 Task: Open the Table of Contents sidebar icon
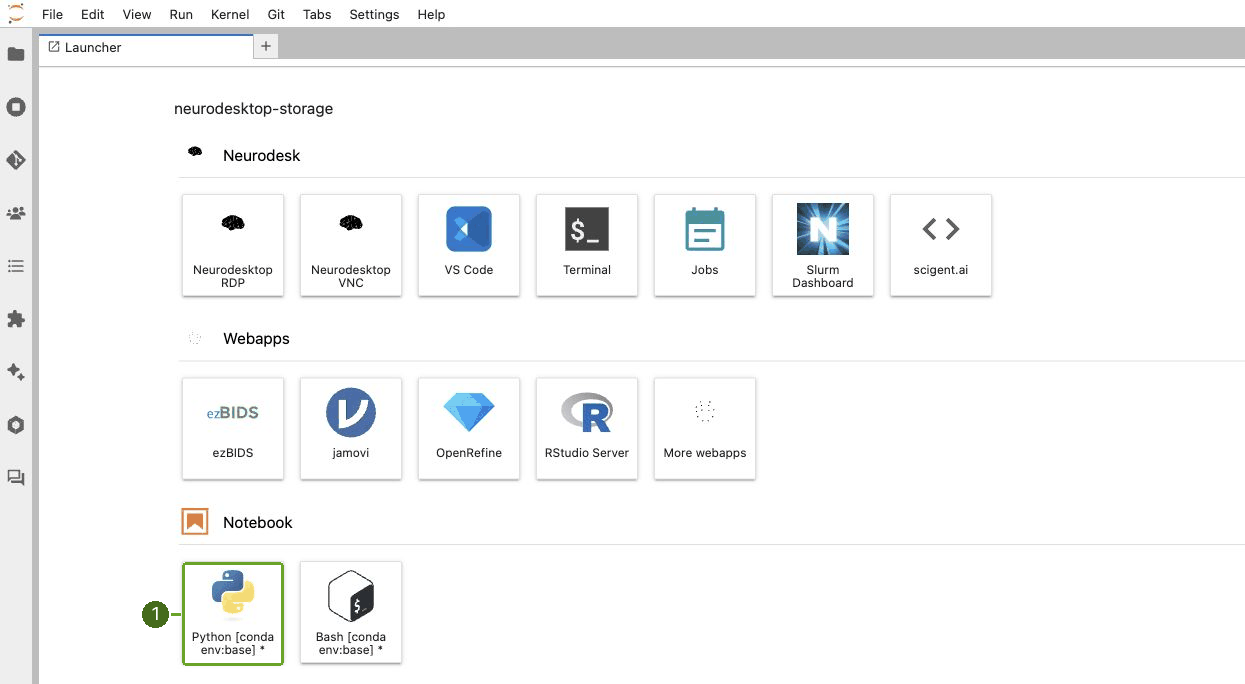(x=16, y=266)
